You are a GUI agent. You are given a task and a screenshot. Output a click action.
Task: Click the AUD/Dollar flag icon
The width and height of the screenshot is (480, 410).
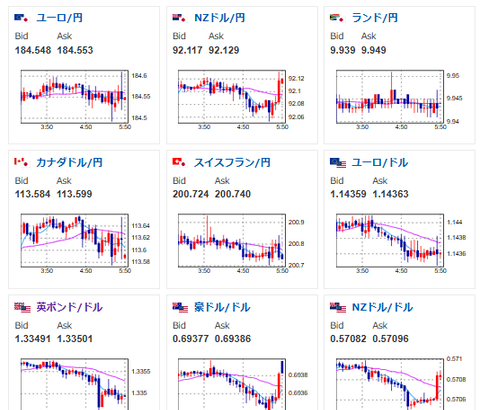tap(180, 307)
